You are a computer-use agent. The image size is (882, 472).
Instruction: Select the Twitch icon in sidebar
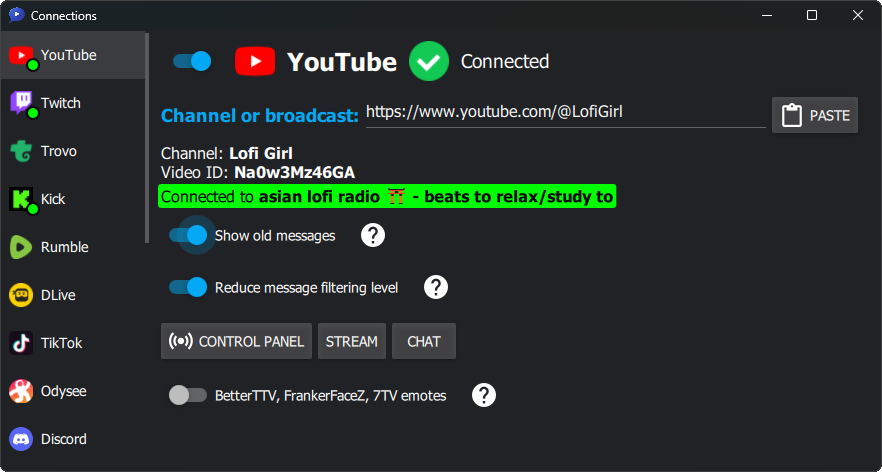pos(21,103)
